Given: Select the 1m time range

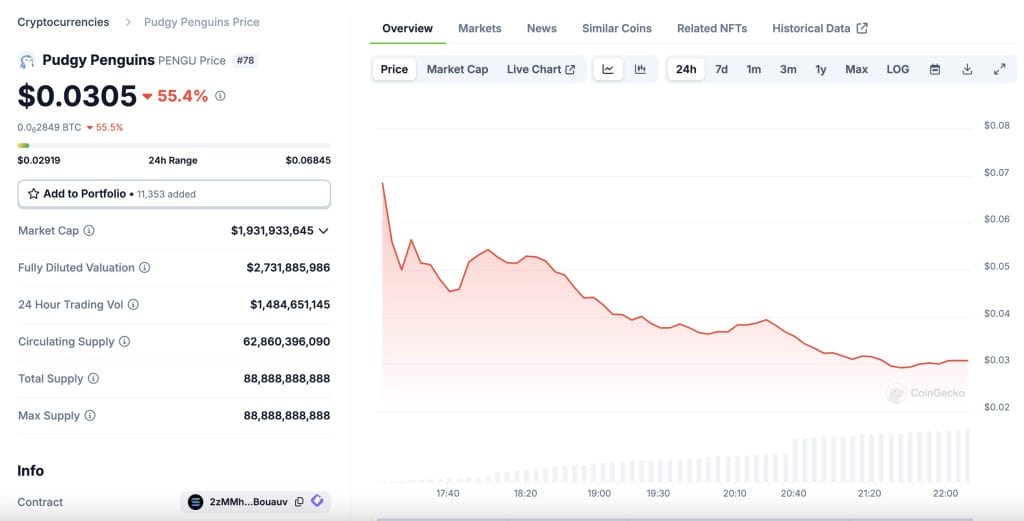Looking at the screenshot, I should tap(754, 69).
